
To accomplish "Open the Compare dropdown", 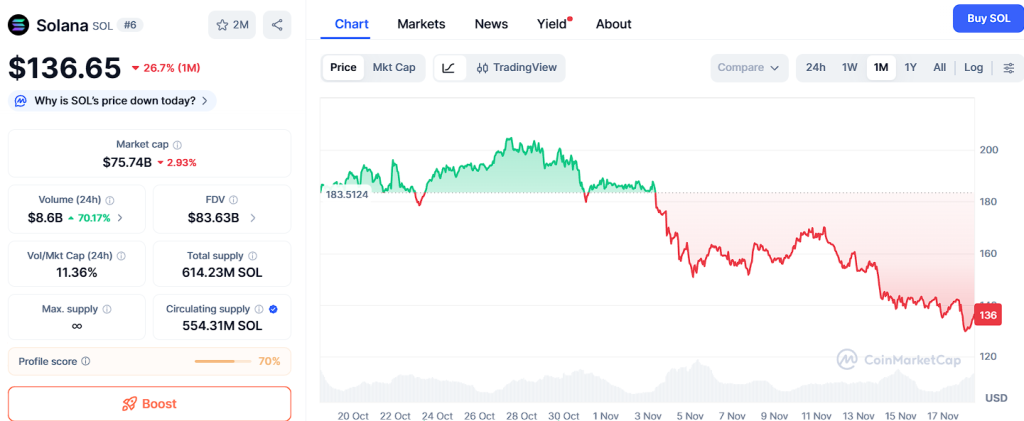I will (x=749, y=68).
